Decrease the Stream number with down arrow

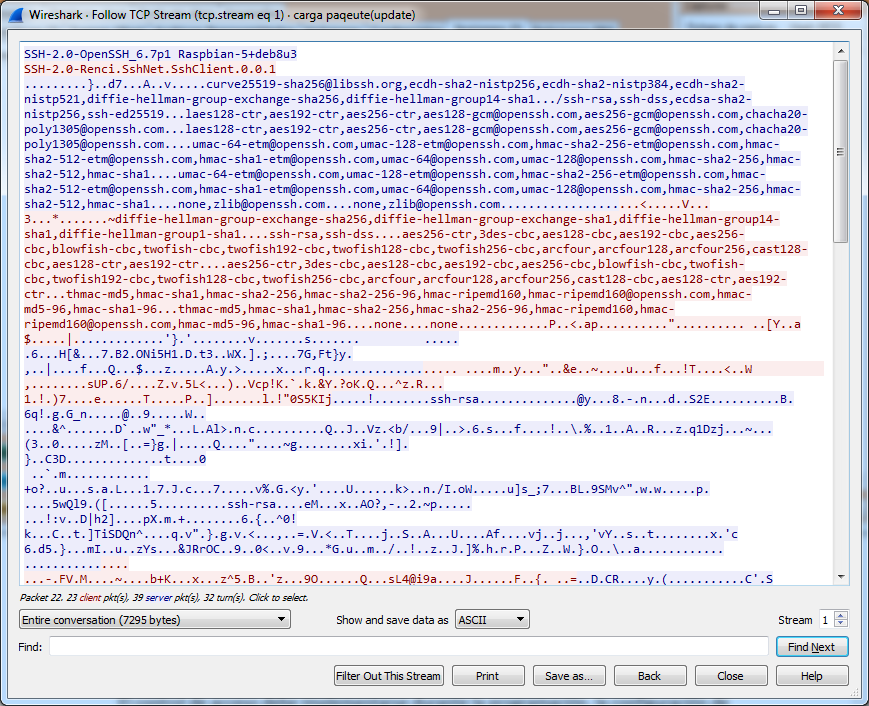[x=841, y=625]
